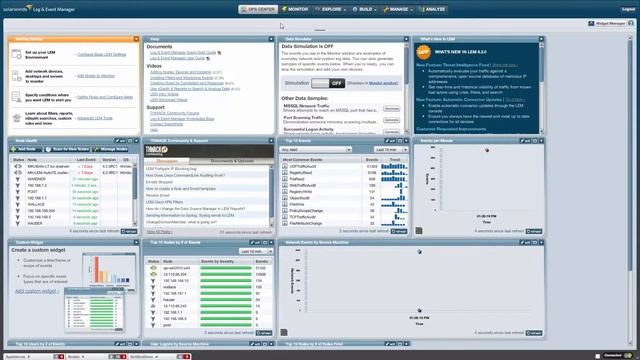This screenshot has height=360, width=640.
Task: Click the WebTrafficAudit event icon
Action: pyautogui.click(x=285, y=185)
